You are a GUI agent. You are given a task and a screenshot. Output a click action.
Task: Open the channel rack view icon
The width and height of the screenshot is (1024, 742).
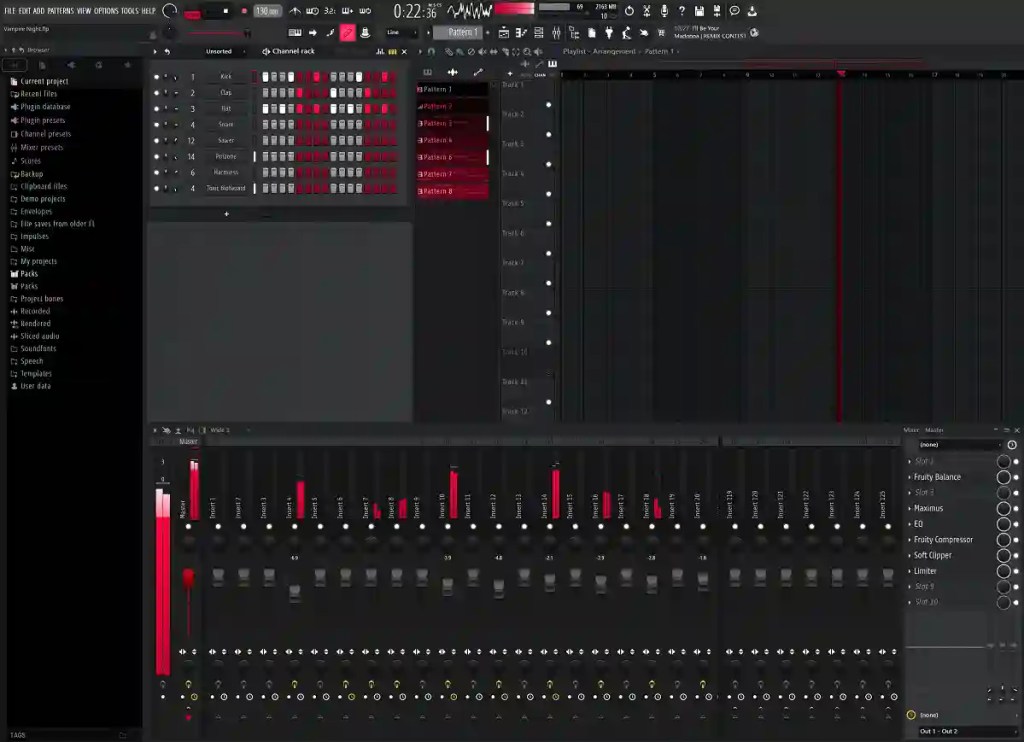click(539, 33)
